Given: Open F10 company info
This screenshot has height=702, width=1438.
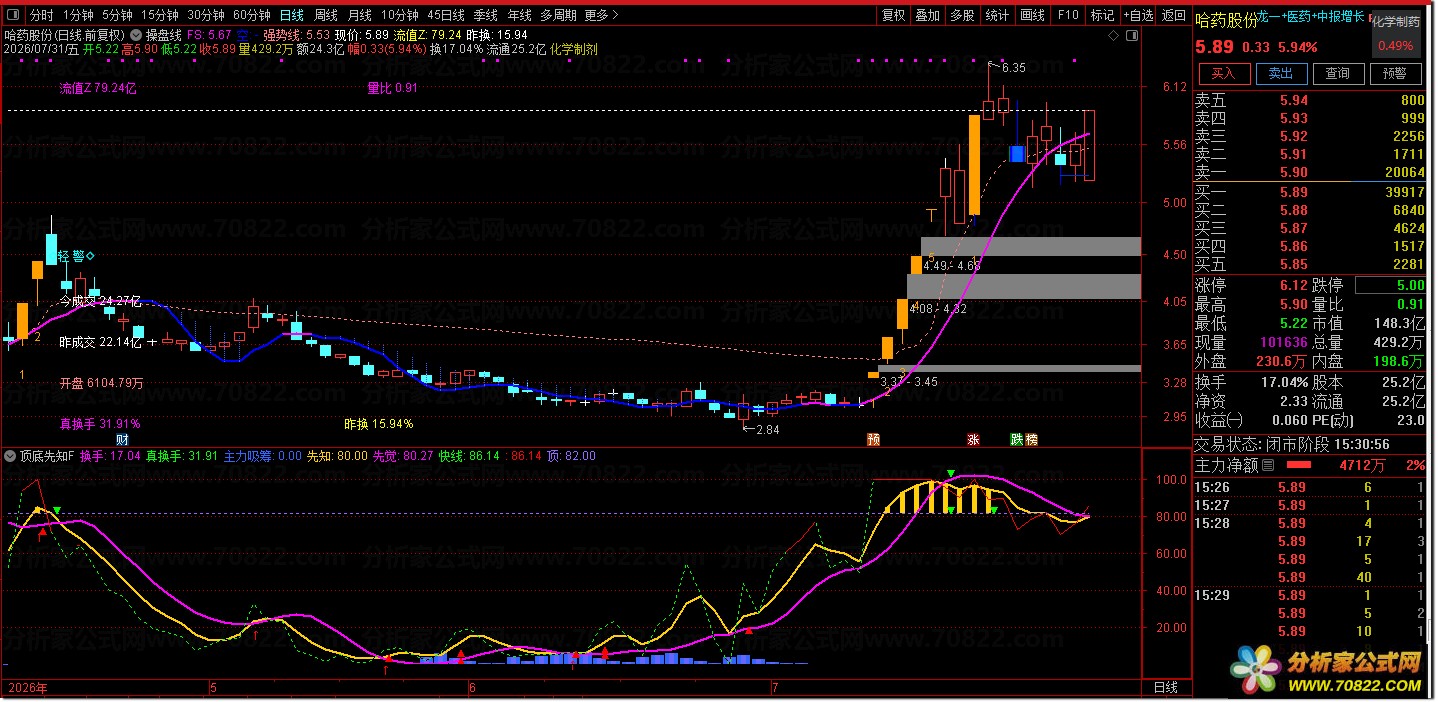Looking at the screenshot, I should tap(1068, 15).
